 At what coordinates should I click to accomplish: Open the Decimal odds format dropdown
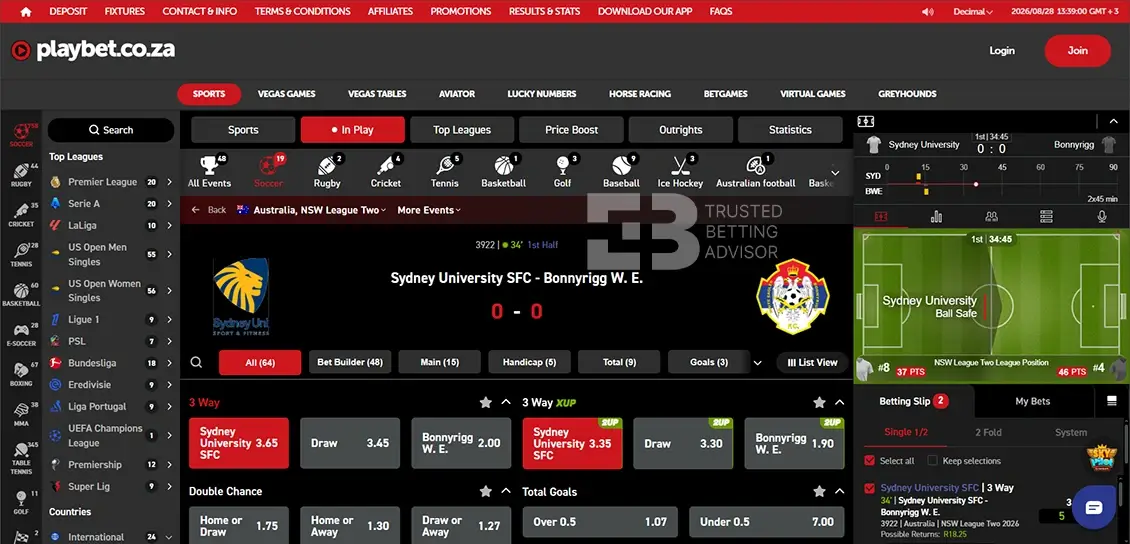[972, 12]
